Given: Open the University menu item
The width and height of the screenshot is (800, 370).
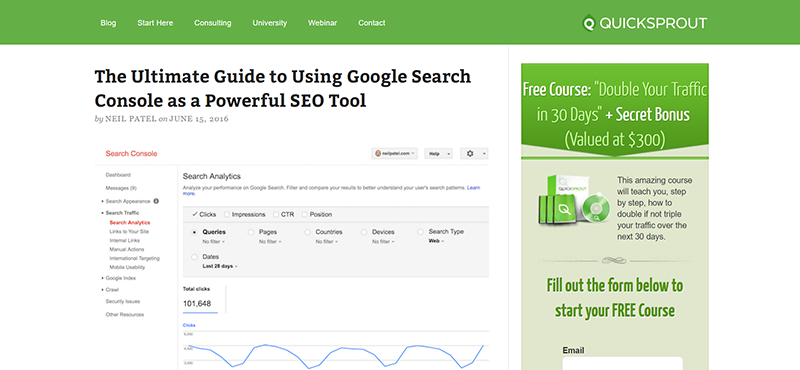Looking at the screenshot, I should (270, 23).
